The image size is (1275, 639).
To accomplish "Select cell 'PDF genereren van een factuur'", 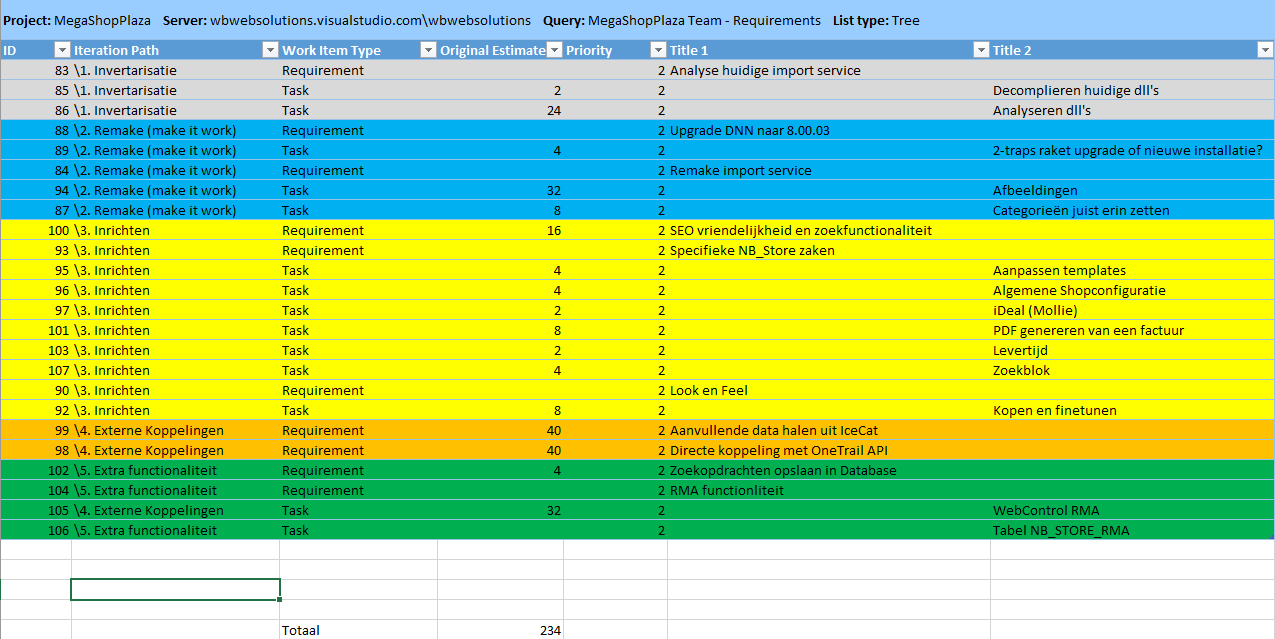I will pyautogui.click(x=1132, y=330).
